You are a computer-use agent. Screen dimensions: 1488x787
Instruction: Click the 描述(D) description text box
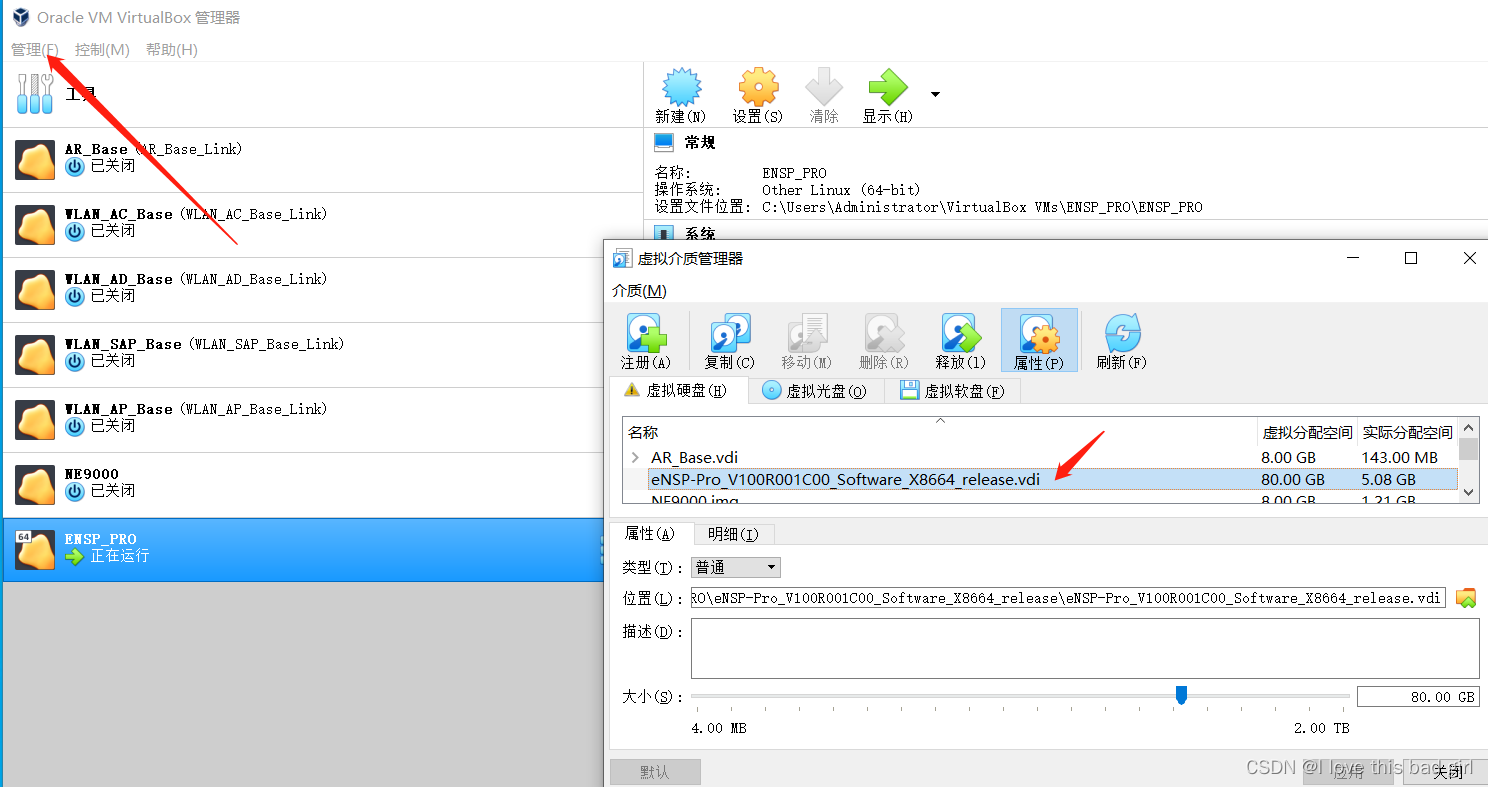tap(1085, 648)
